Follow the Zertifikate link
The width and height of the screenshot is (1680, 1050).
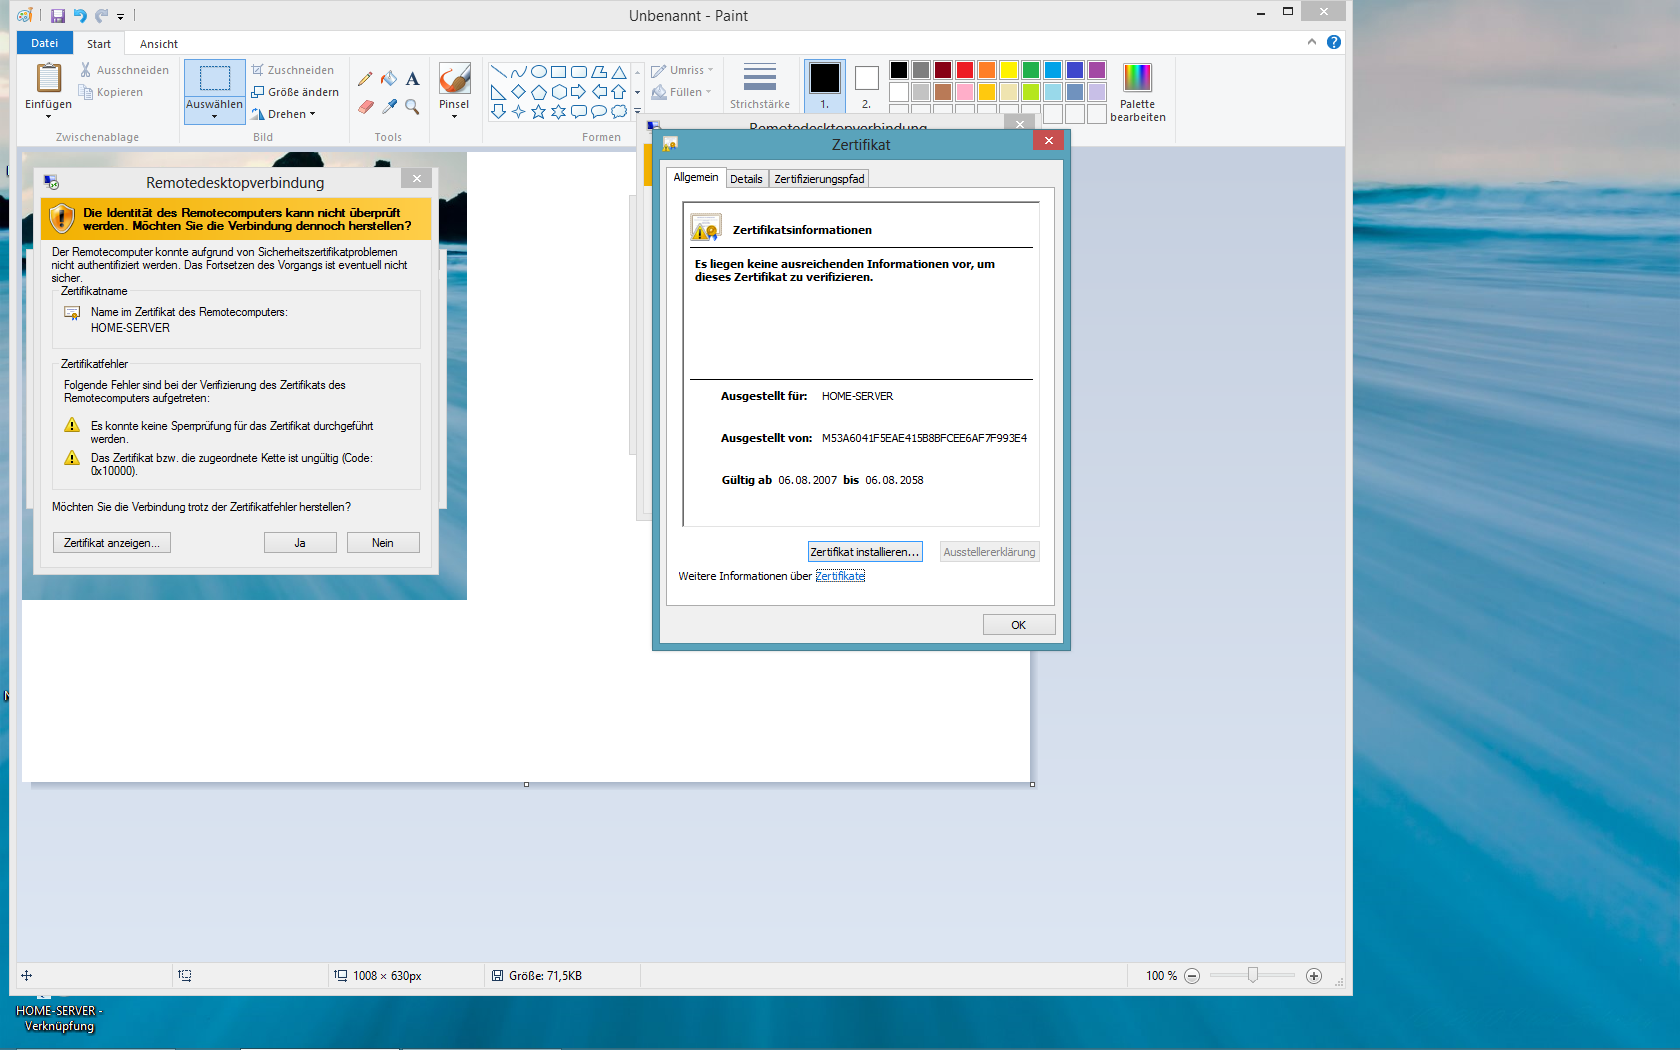(x=840, y=576)
